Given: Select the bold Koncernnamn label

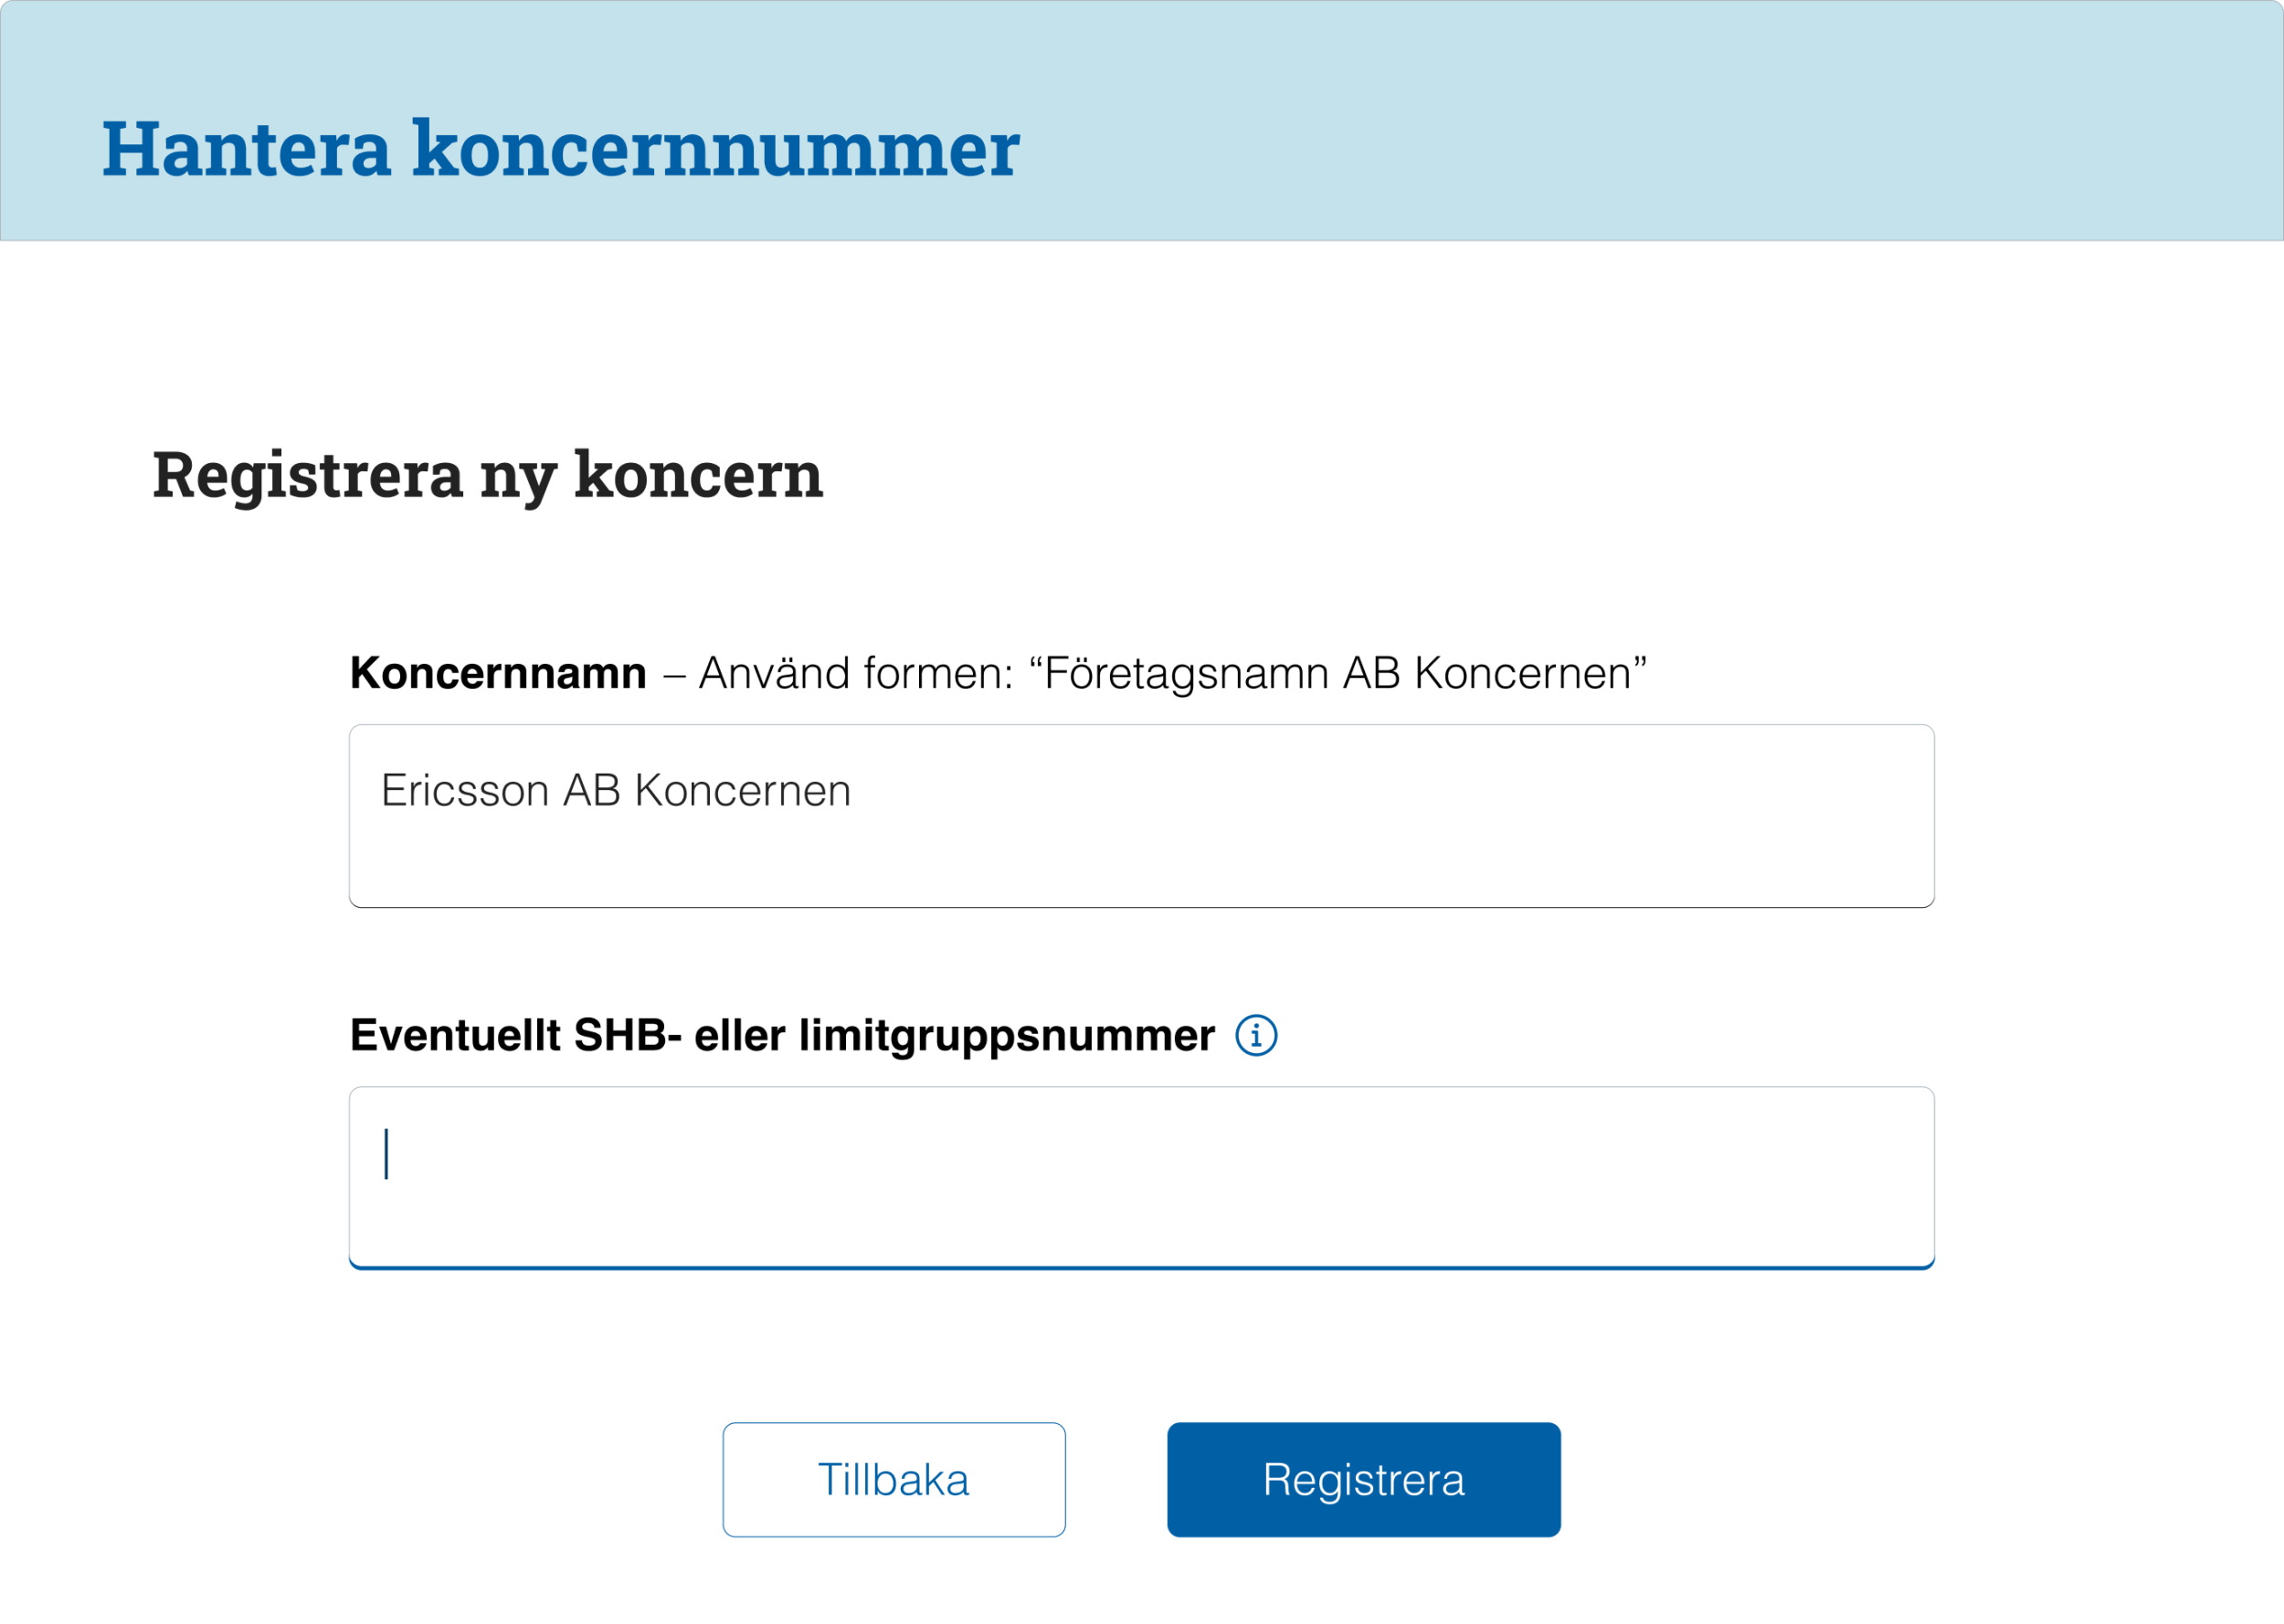Looking at the screenshot, I should coord(498,673).
